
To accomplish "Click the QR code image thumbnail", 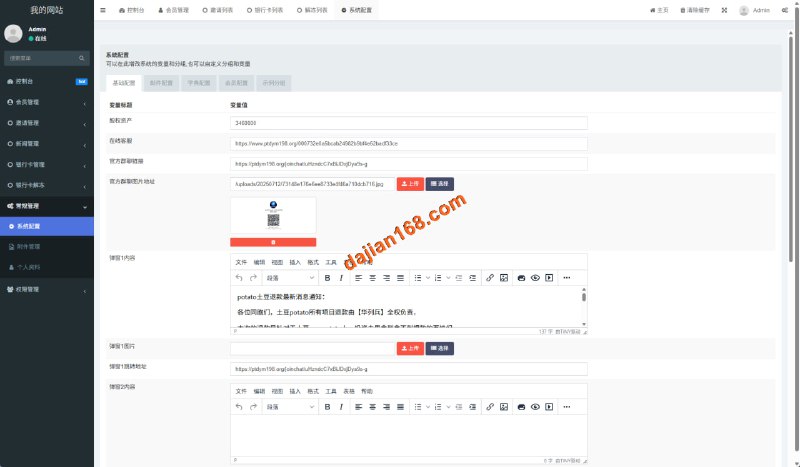I will point(273,215).
